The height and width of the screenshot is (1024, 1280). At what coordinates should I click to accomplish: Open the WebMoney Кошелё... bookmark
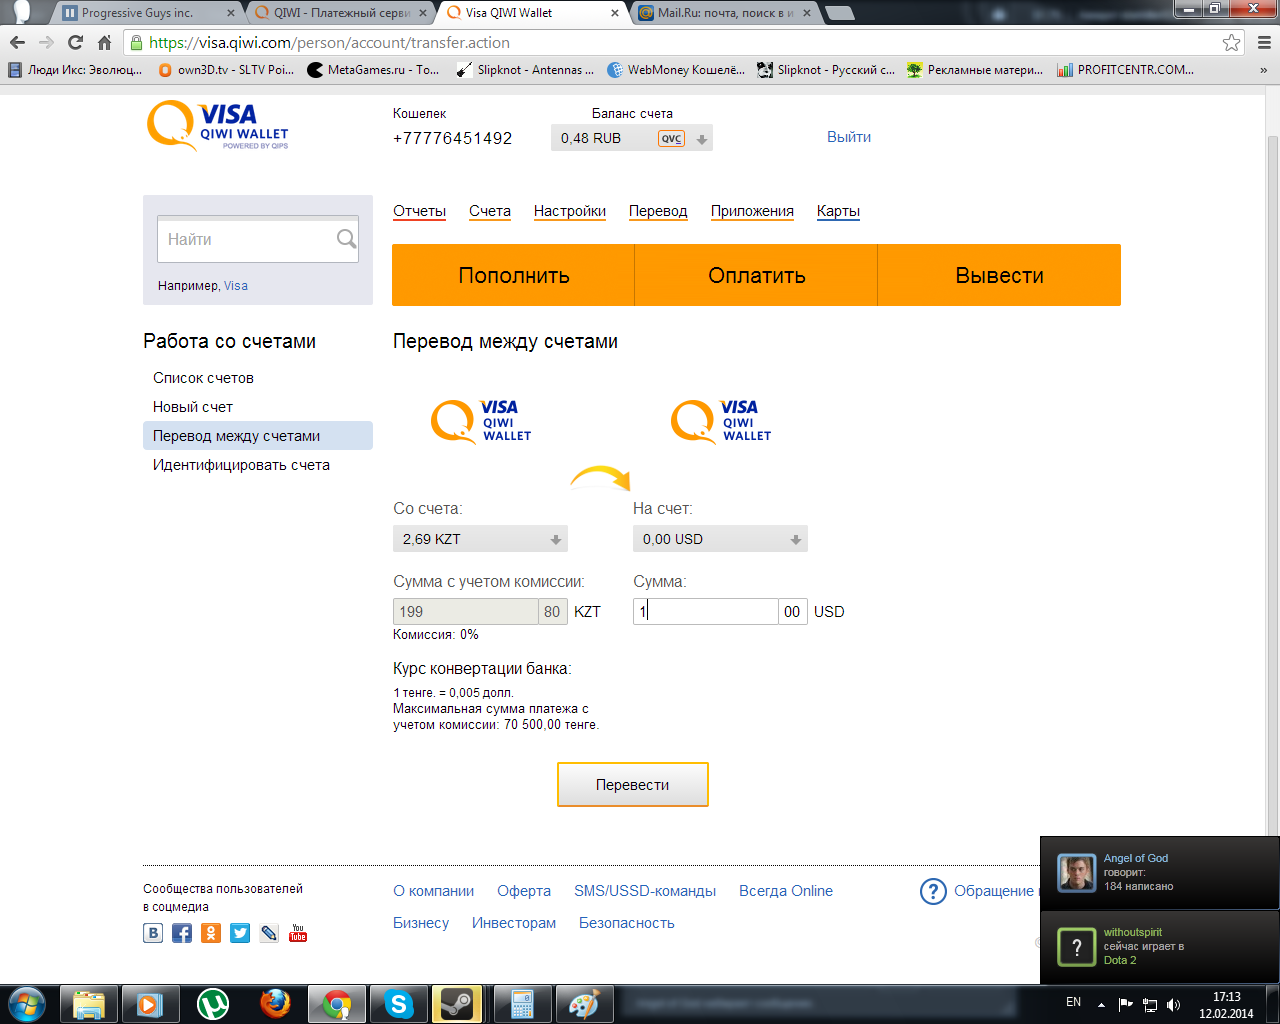[x=676, y=70]
